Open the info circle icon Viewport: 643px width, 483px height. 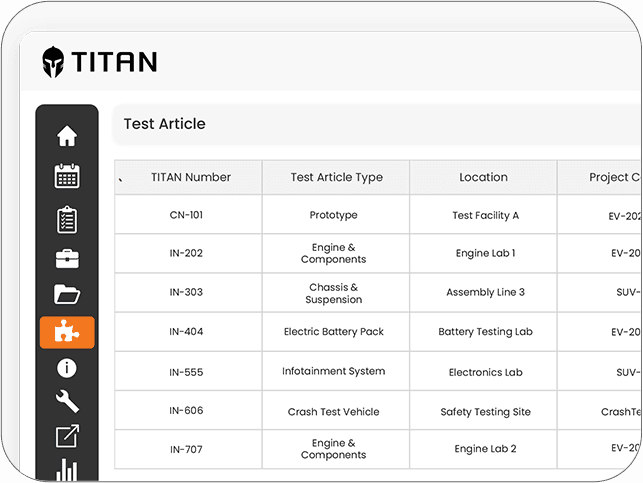click(66, 368)
